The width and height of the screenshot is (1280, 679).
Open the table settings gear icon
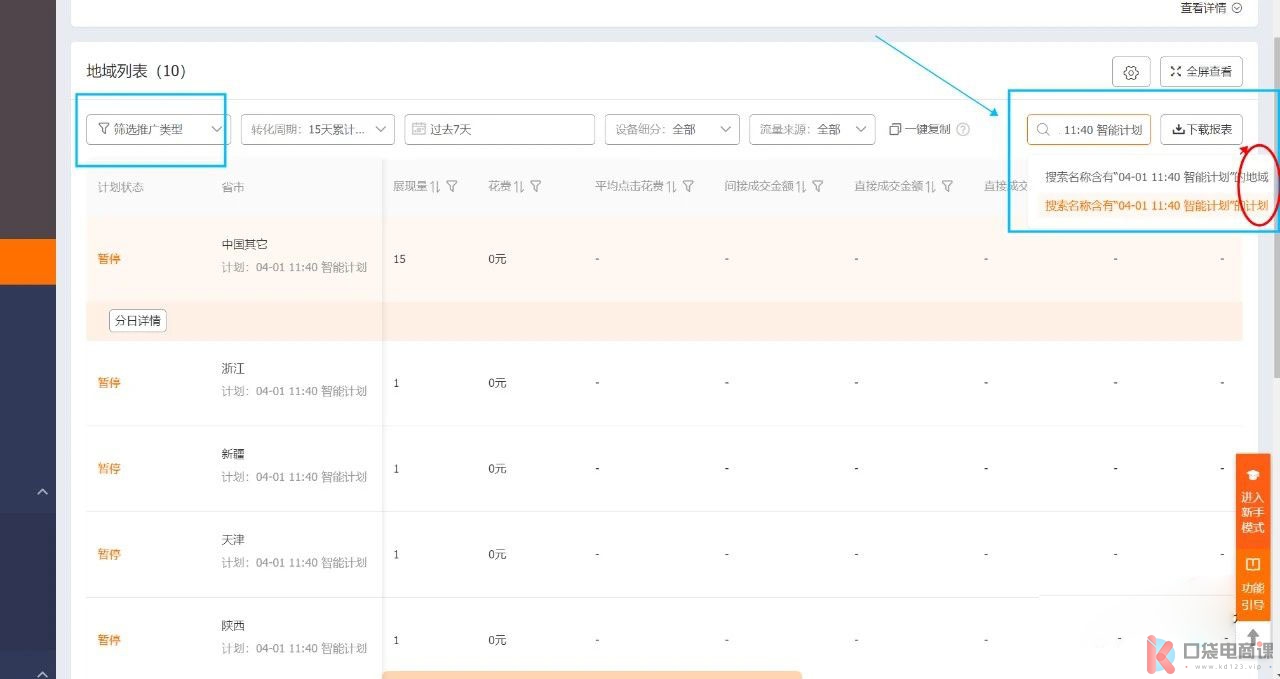[x=1130, y=72]
